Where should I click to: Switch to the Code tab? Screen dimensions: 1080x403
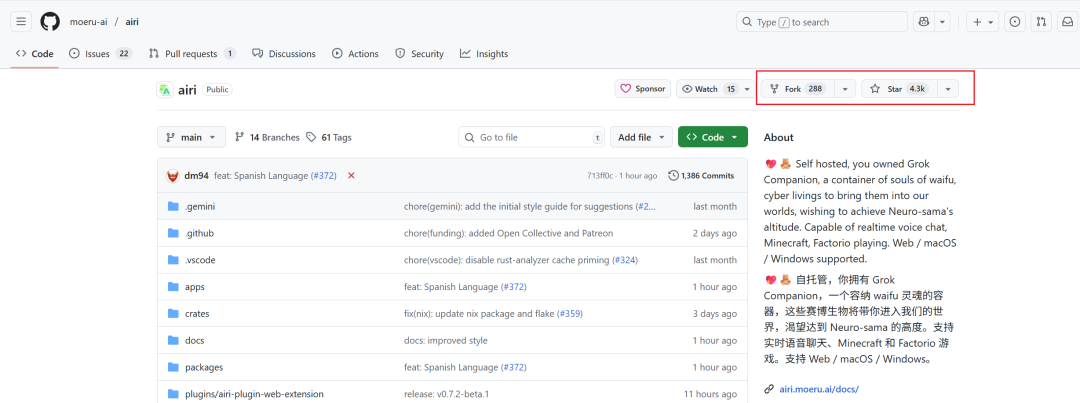(x=34, y=54)
